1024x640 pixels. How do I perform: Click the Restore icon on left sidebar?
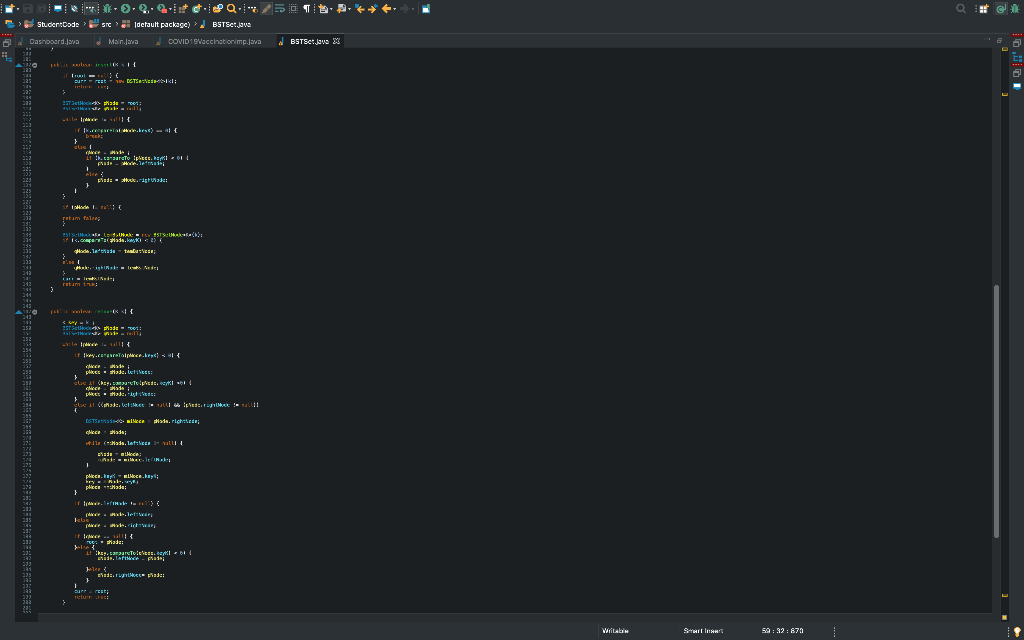7,42
